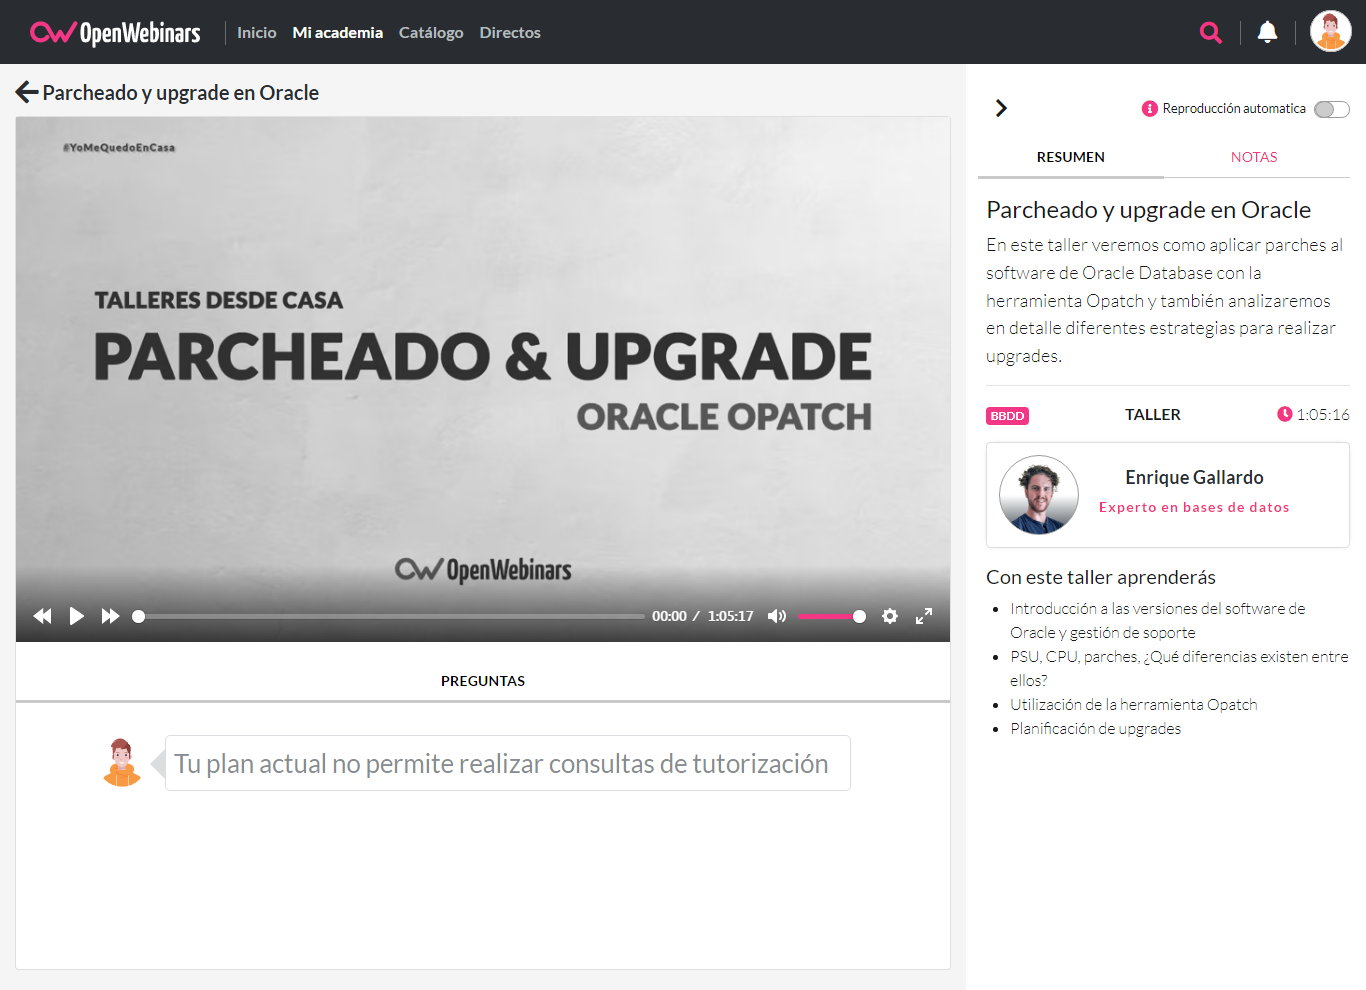
Task: Mute the video using the speaker icon
Action: pos(777,616)
